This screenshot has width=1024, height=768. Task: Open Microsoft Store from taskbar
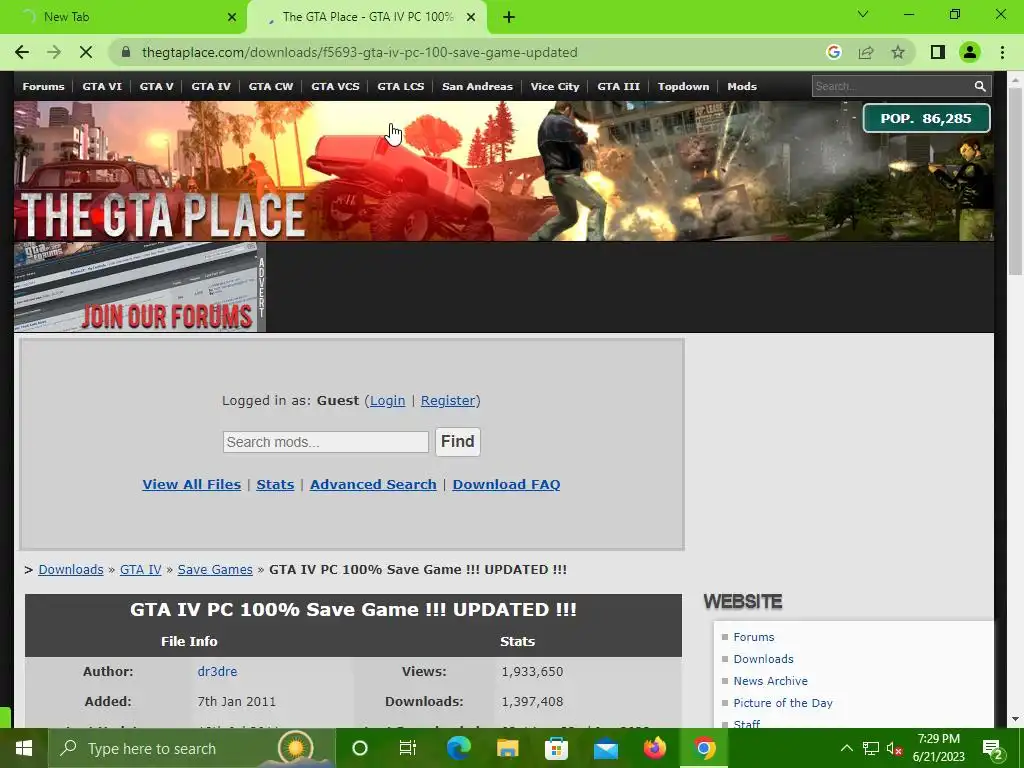pos(556,748)
